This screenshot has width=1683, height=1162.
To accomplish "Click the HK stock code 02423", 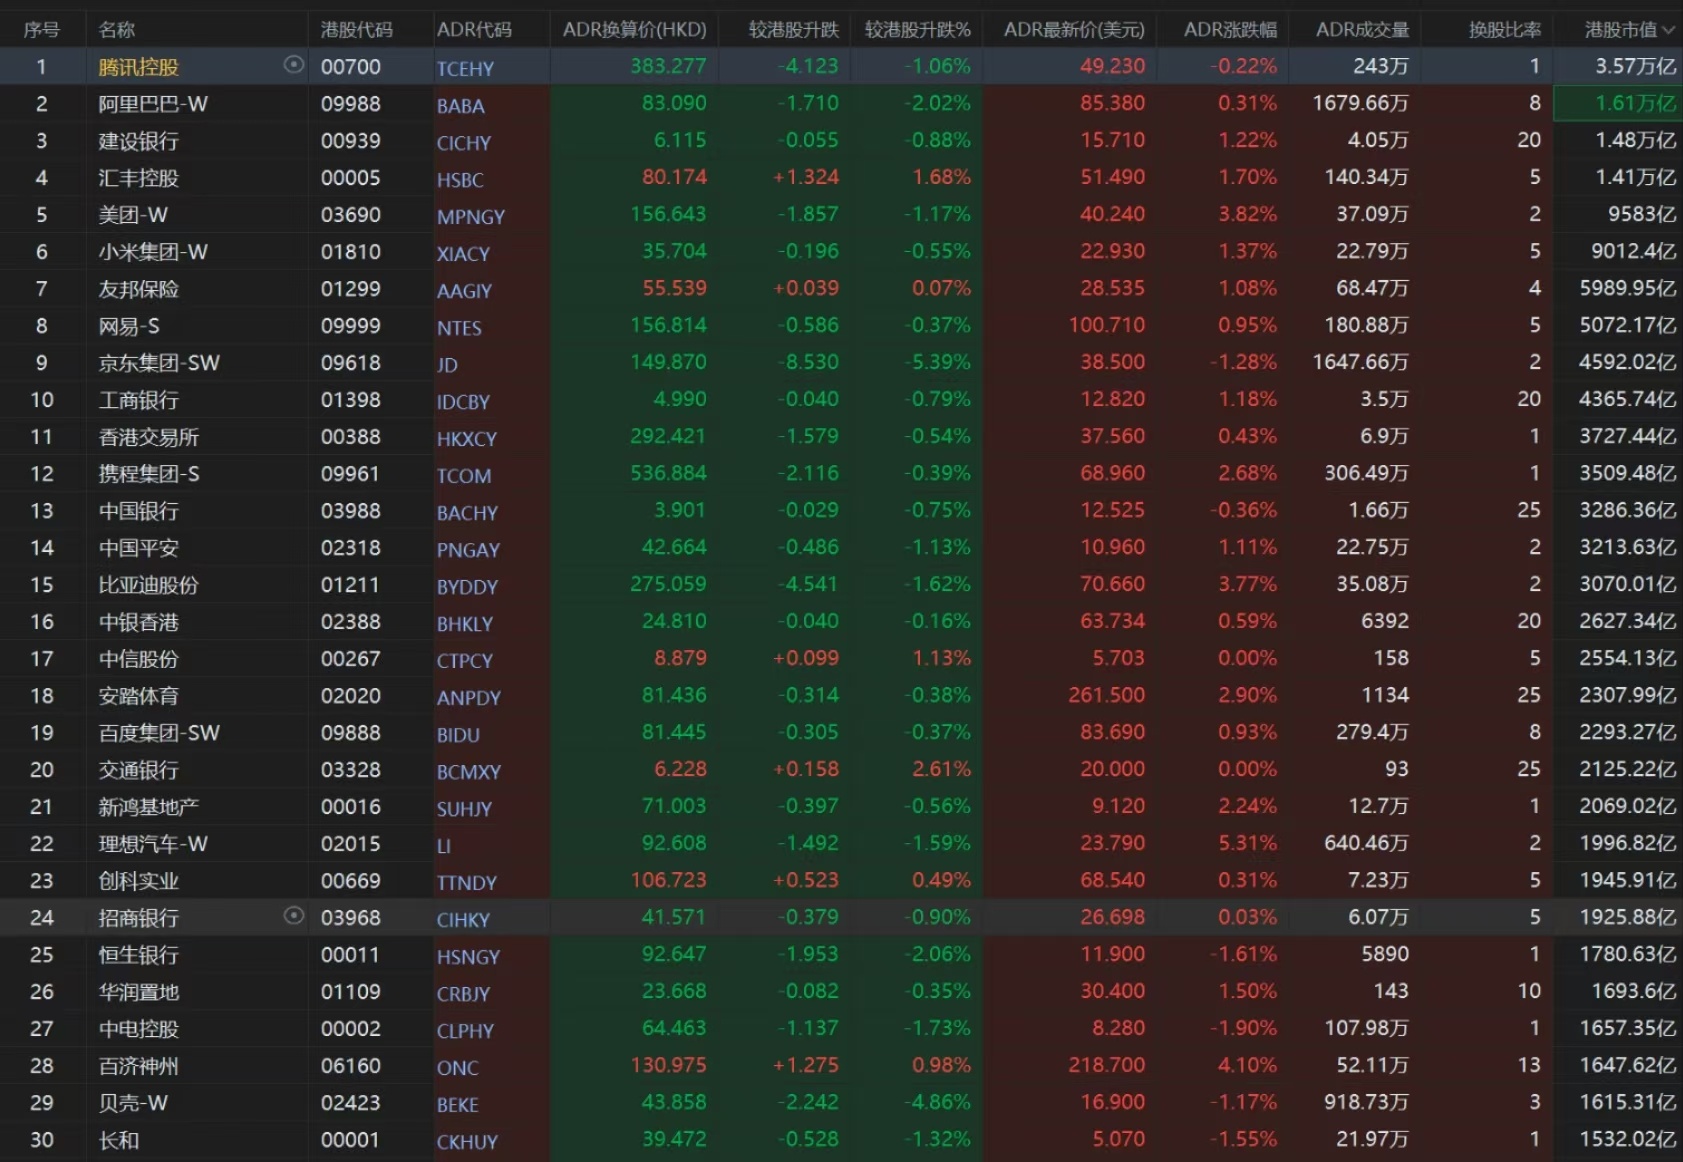I will coord(351,1102).
